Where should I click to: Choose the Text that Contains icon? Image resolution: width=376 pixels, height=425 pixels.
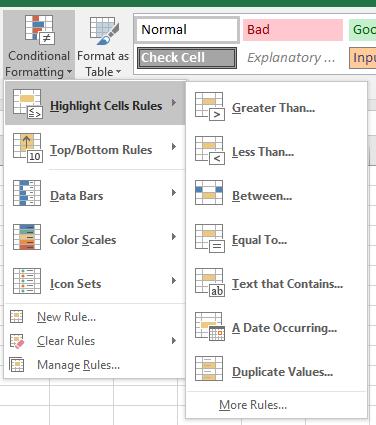click(210, 282)
